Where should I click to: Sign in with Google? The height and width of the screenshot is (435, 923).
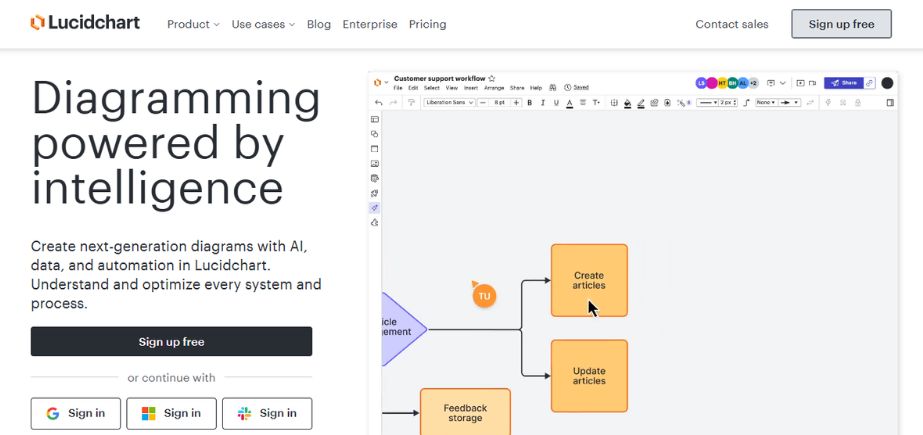(x=75, y=413)
